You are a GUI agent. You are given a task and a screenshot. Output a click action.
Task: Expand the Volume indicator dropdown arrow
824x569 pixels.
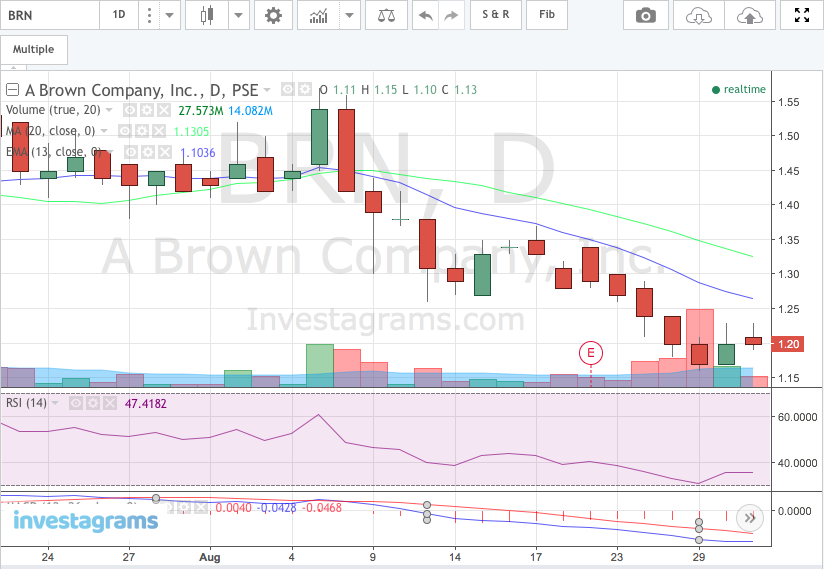tap(109, 110)
